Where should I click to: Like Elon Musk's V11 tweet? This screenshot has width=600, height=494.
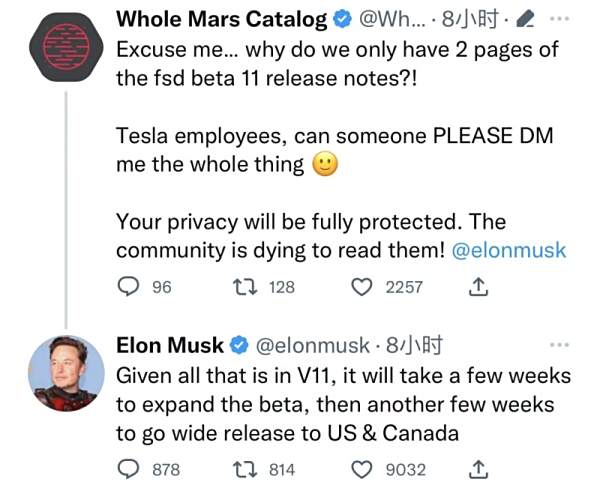[x=361, y=469]
